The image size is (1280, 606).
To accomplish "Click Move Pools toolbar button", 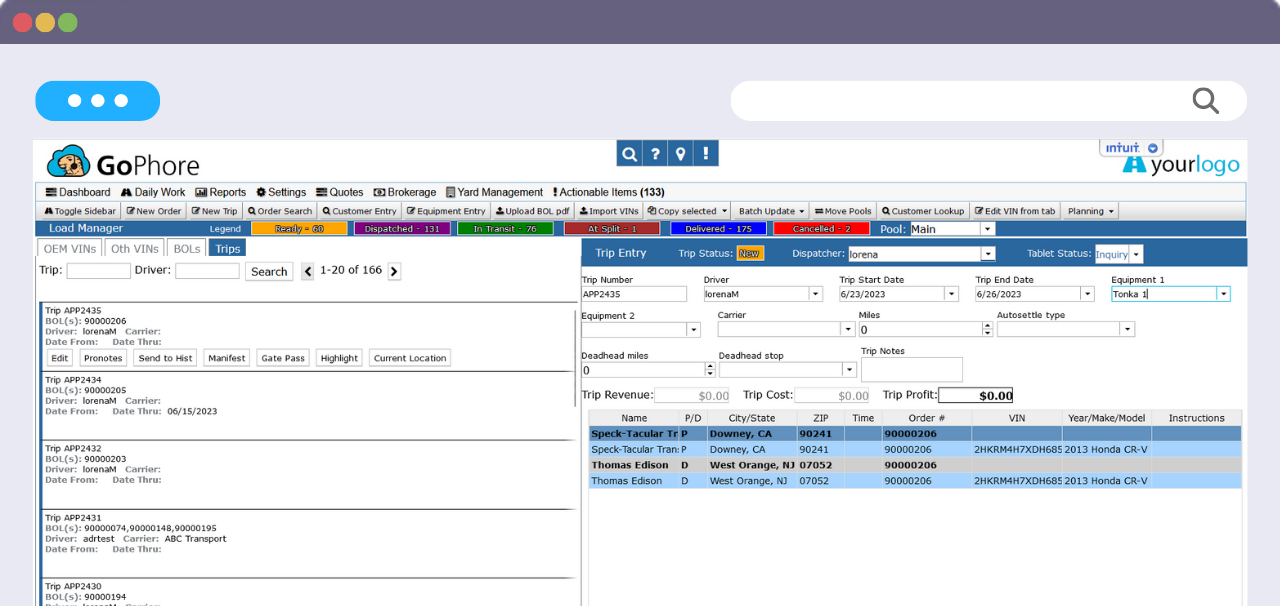I will tap(843, 211).
